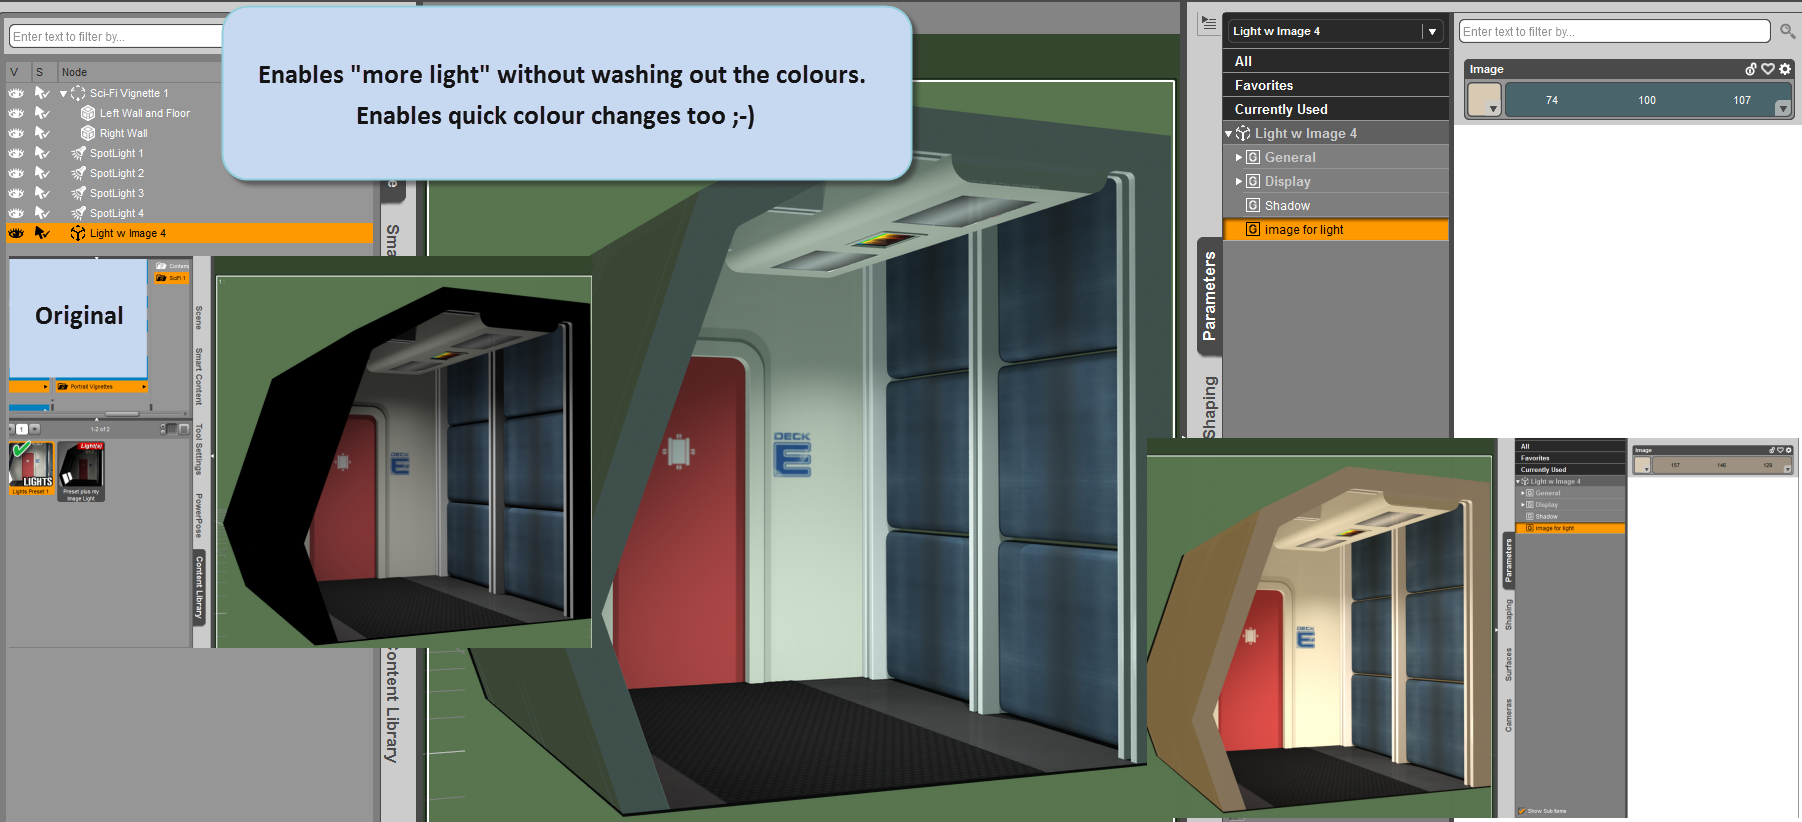Open the small Surfaces tab in the inset
Image resolution: width=1802 pixels, height=822 pixels.
click(1509, 664)
